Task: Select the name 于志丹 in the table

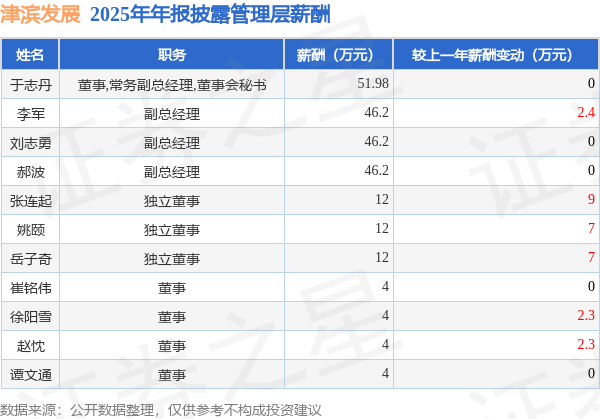Action: pyautogui.click(x=31, y=85)
